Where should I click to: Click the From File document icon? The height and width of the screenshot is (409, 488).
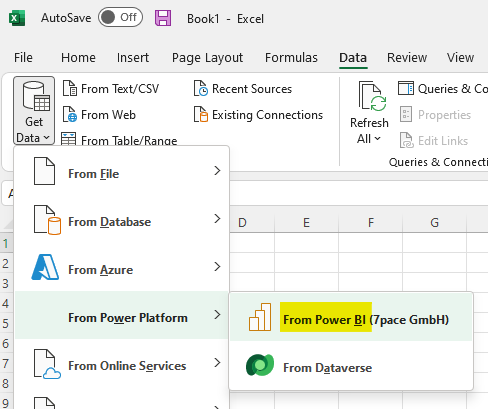(x=44, y=171)
